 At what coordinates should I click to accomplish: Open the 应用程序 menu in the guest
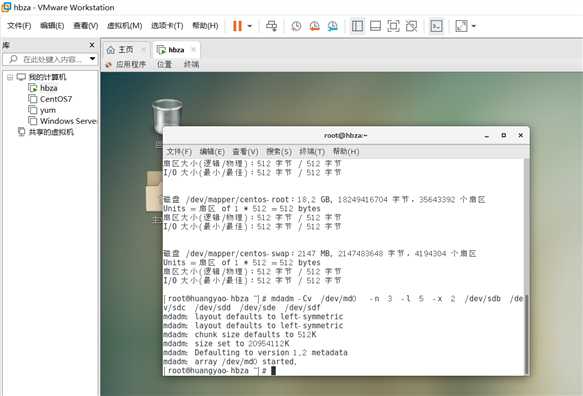coord(130,64)
